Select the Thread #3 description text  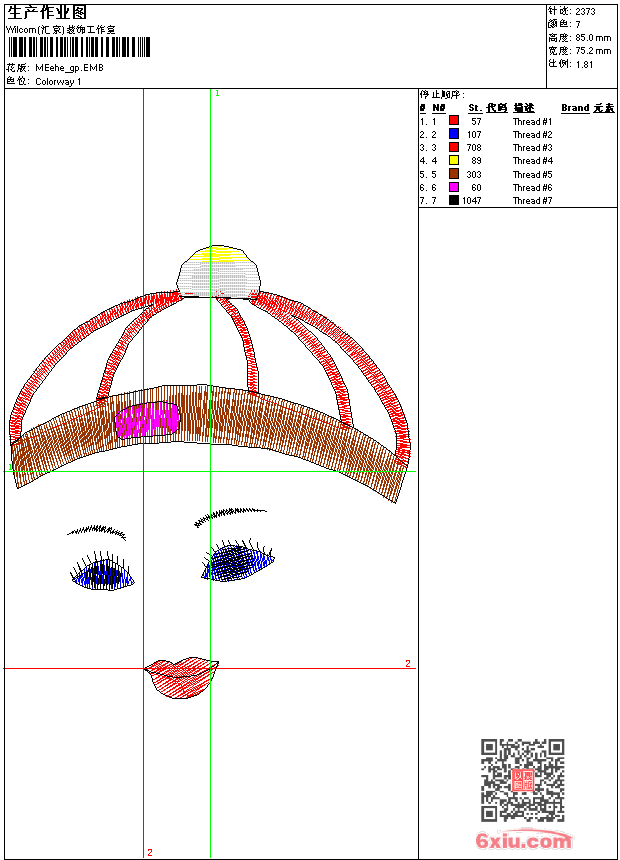coord(532,148)
